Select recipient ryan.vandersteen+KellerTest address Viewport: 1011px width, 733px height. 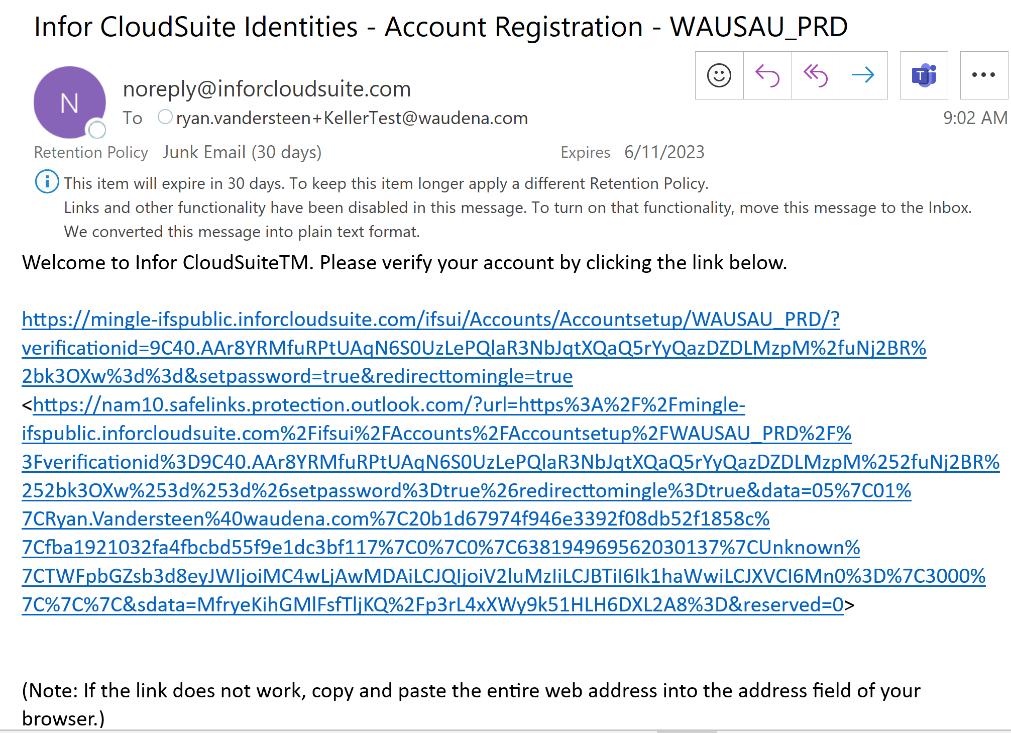pos(351,118)
